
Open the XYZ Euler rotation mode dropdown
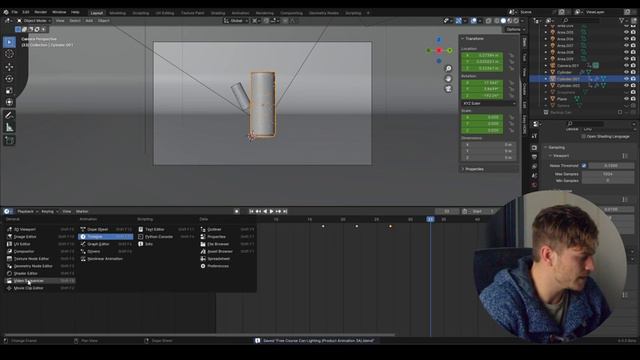tap(489, 104)
